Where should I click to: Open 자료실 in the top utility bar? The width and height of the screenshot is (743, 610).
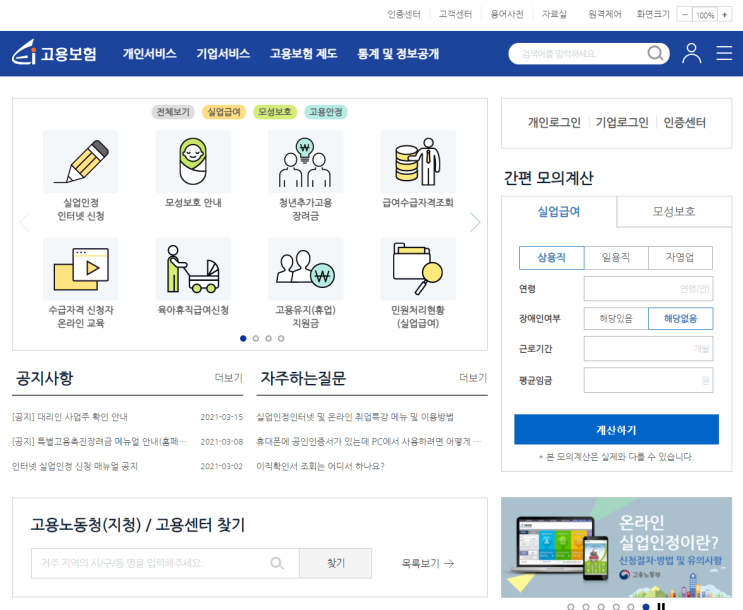[x=554, y=14]
